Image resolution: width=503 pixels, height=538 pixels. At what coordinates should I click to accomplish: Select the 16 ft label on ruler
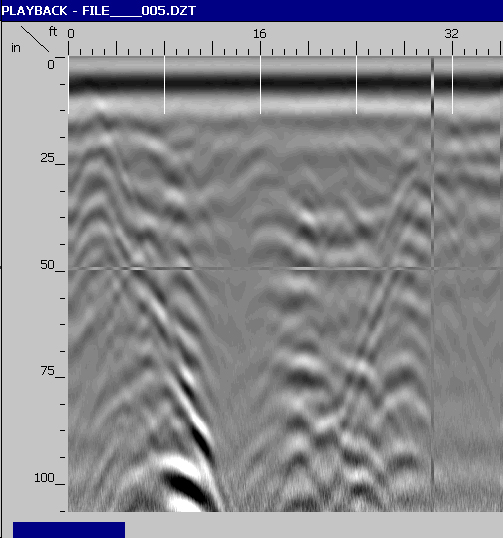pos(260,34)
